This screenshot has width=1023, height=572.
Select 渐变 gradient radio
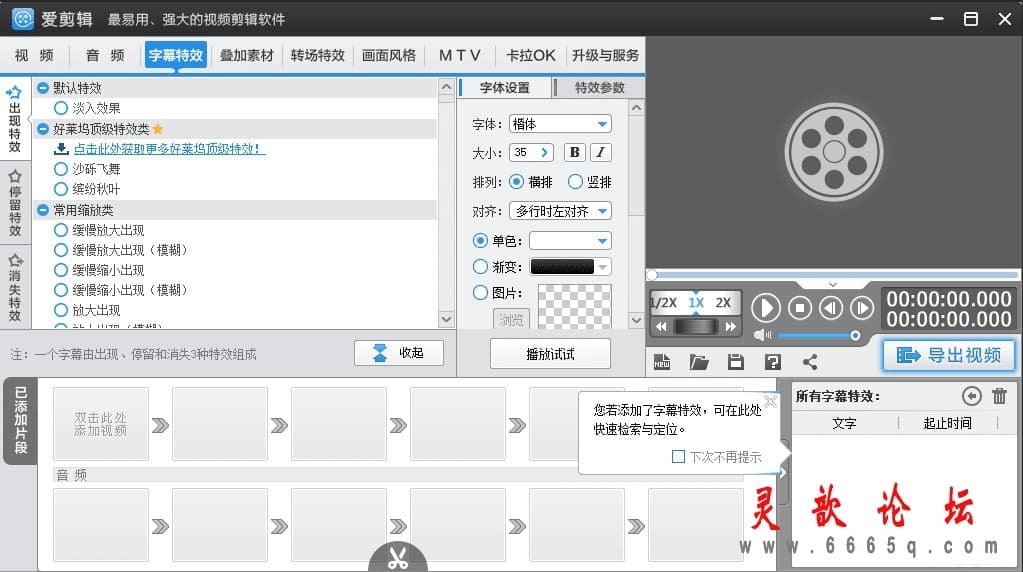[480, 267]
